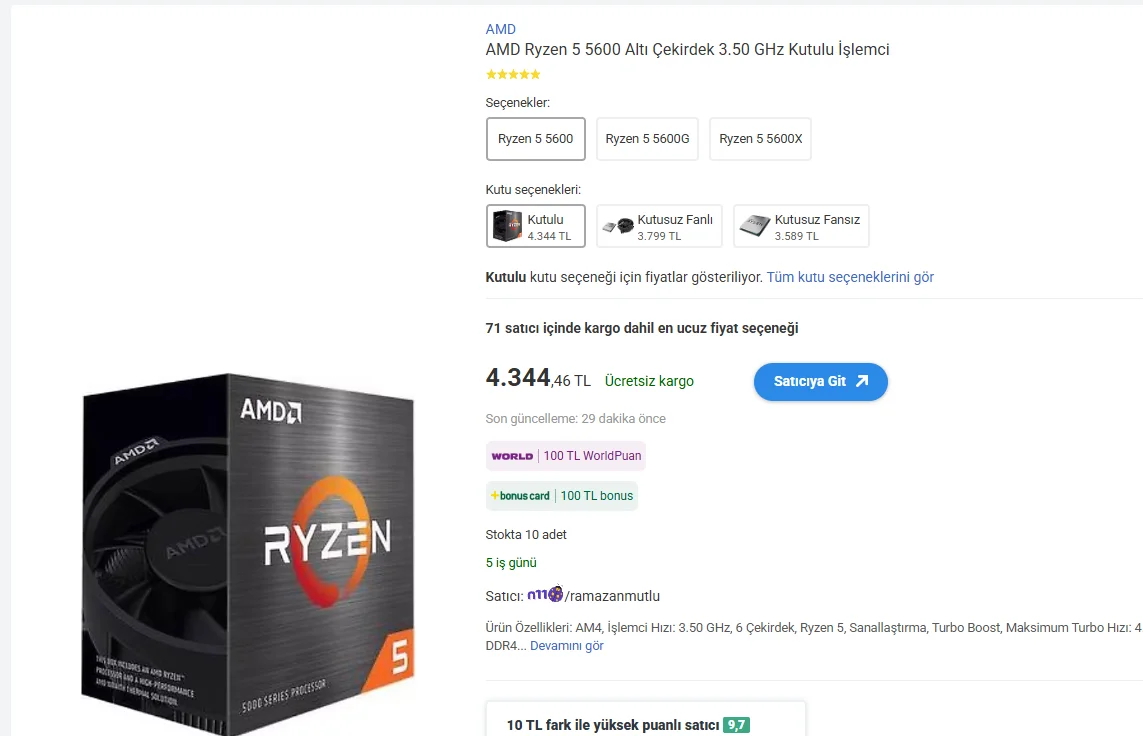Click the fan cooler thumbnail icon

(618, 226)
